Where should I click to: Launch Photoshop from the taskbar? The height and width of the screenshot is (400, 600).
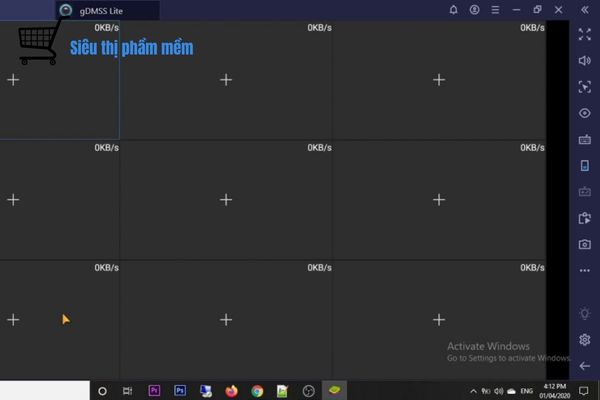180,390
